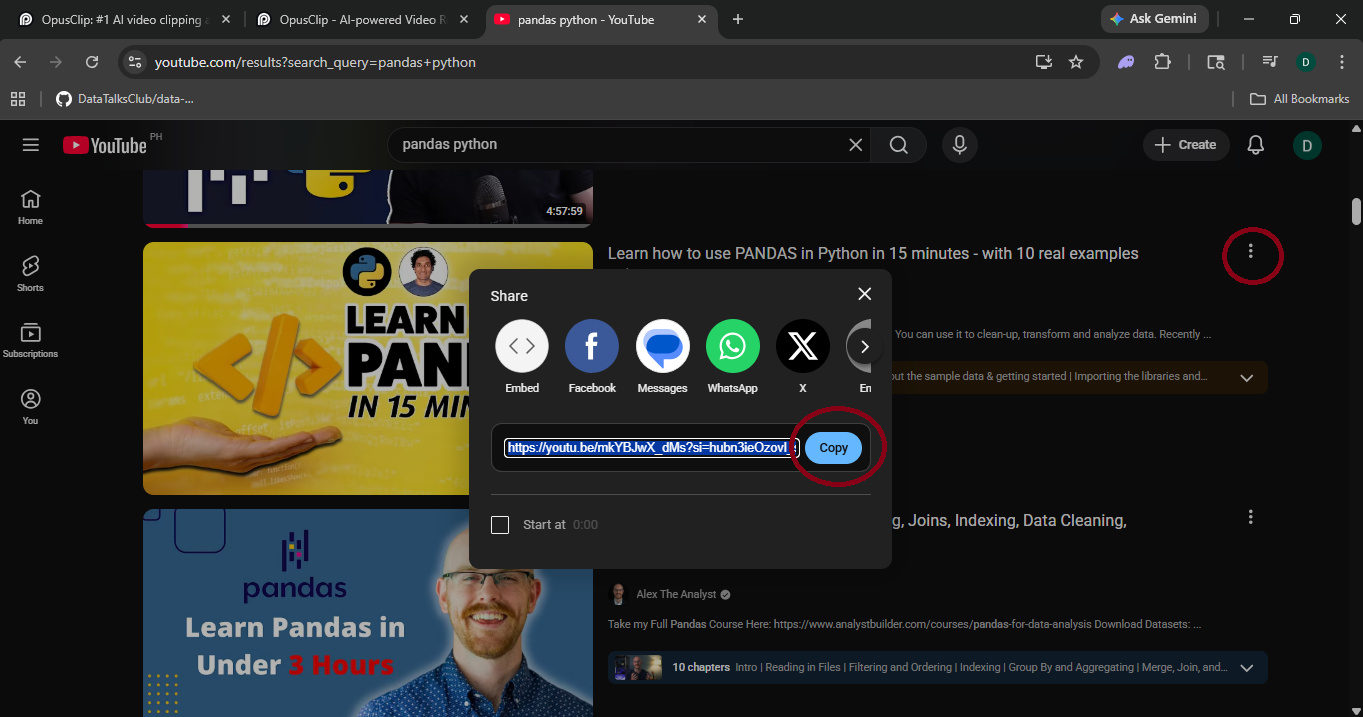Open the DataTalksClub bookmark
Image resolution: width=1363 pixels, height=717 pixels.
pyautogui.click(x=125, y=99)
